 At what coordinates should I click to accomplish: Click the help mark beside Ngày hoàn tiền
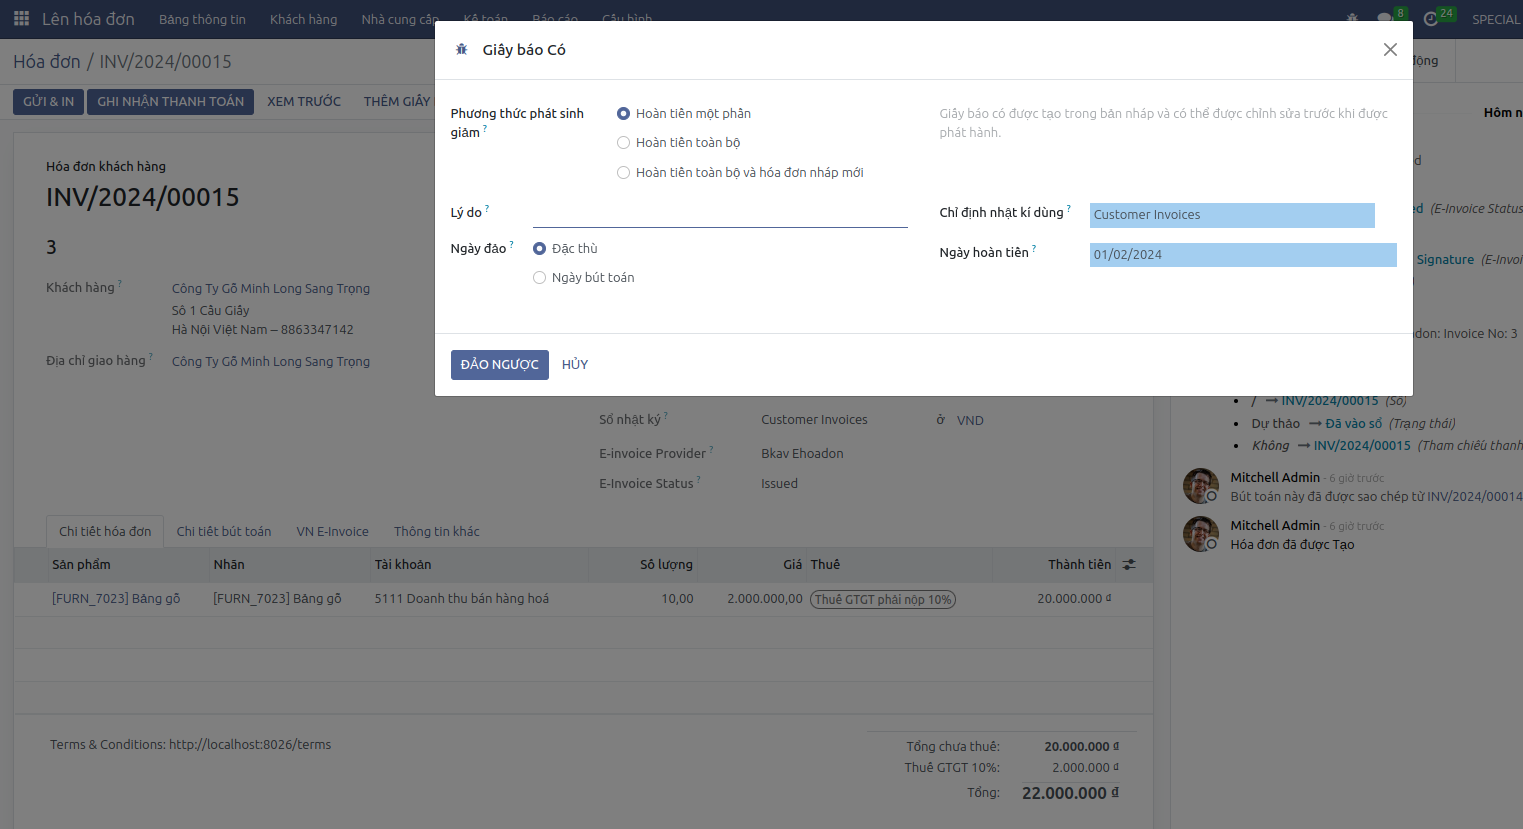[x=1034, y=249]
